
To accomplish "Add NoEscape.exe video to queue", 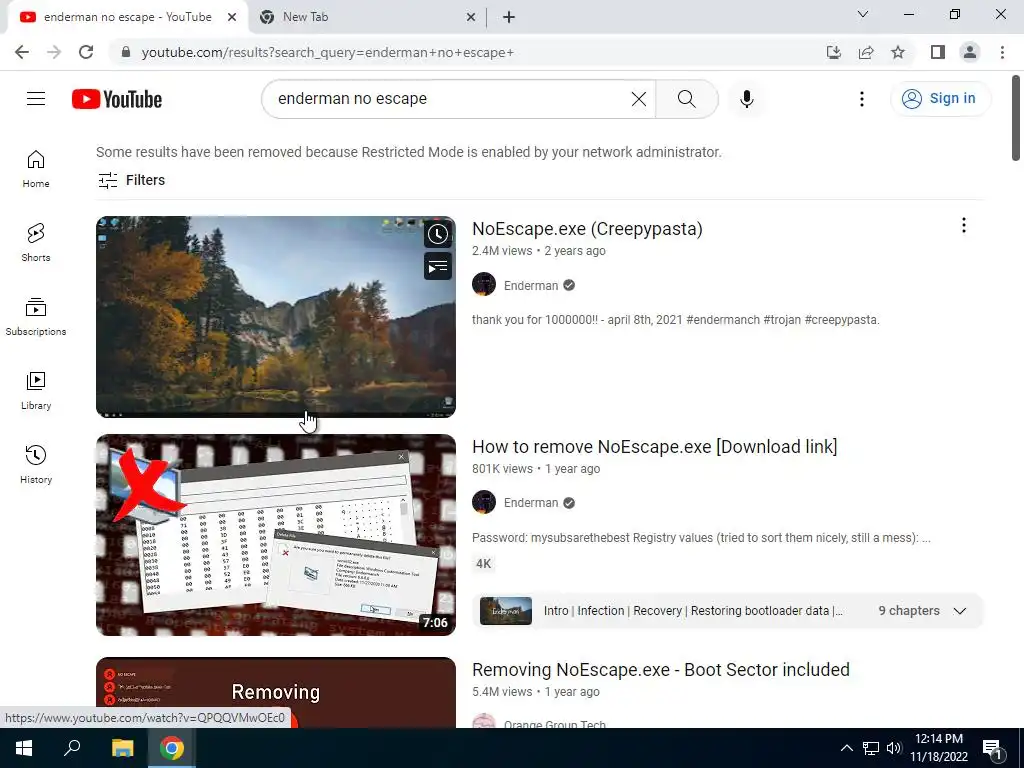I will 438,266.
